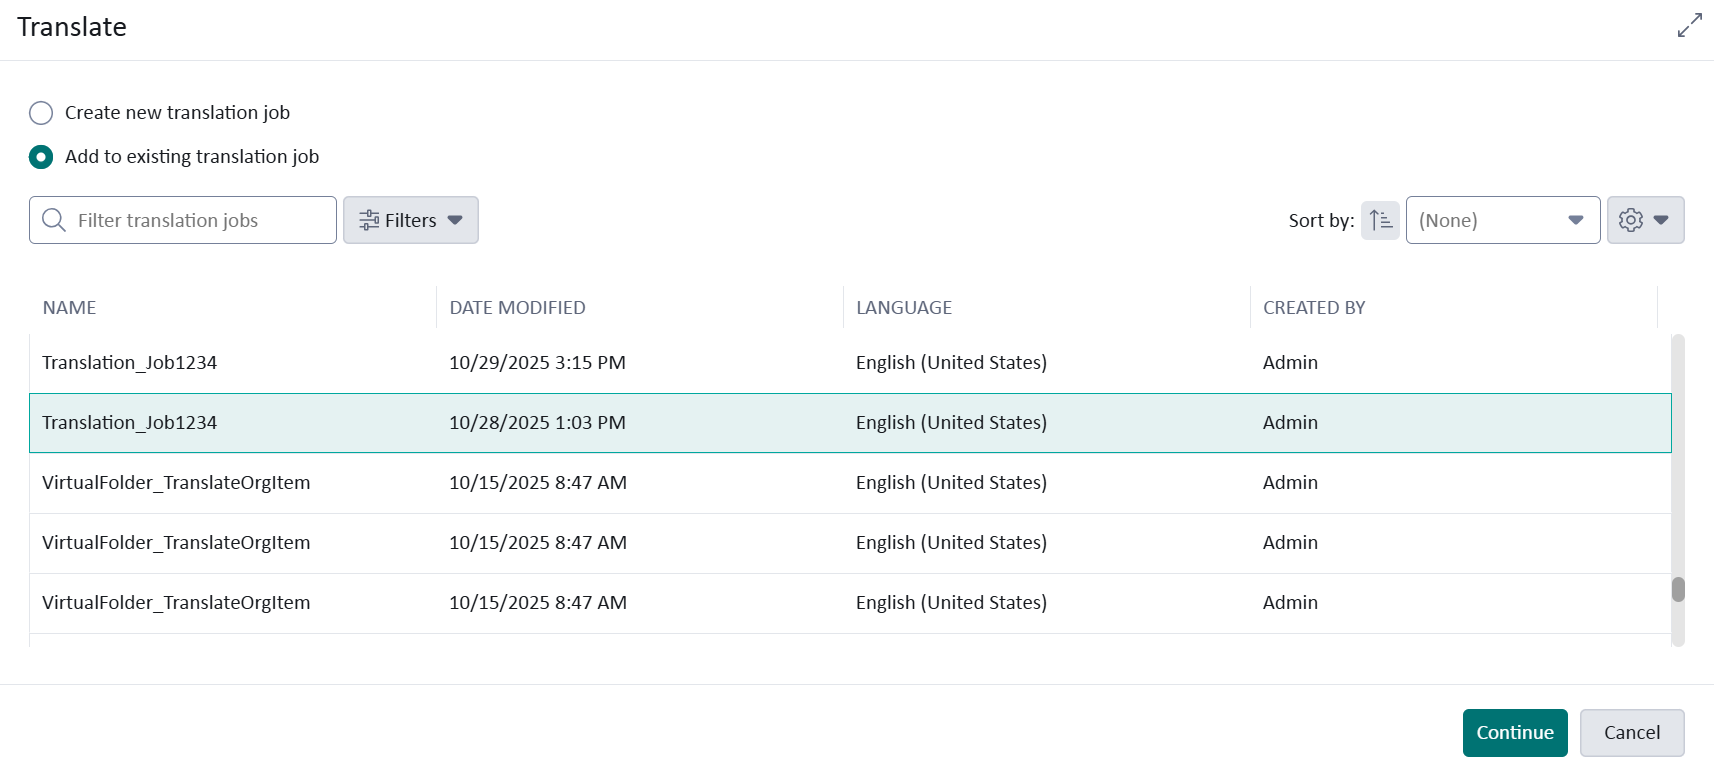Click the job list scrollbar thumb
The height and width of the screenshot is (771, 1714).
click(x=1678, y=590)
